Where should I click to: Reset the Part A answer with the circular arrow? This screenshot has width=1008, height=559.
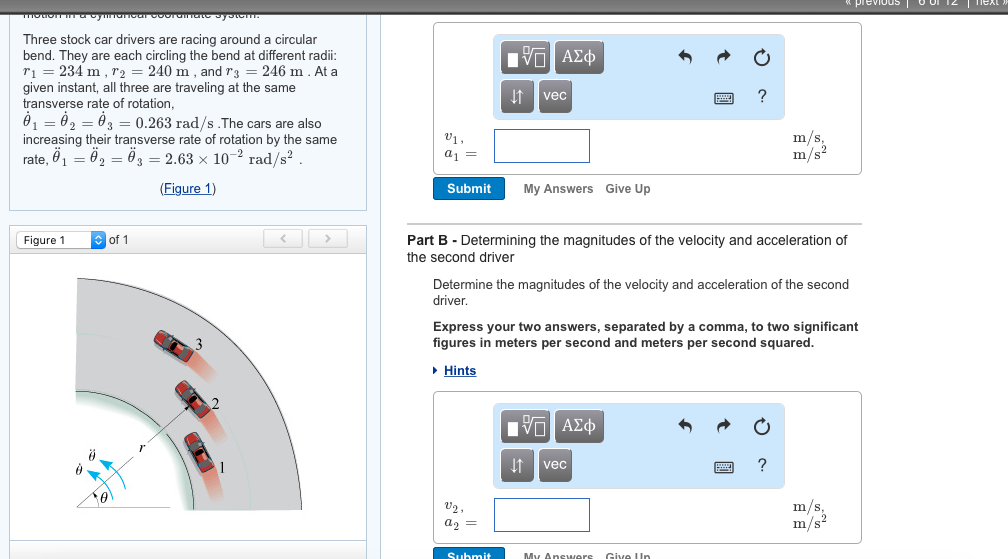coord(762,59)
